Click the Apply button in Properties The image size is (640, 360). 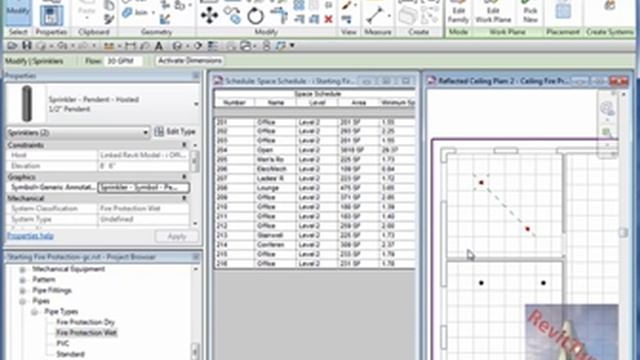(177, 236)
